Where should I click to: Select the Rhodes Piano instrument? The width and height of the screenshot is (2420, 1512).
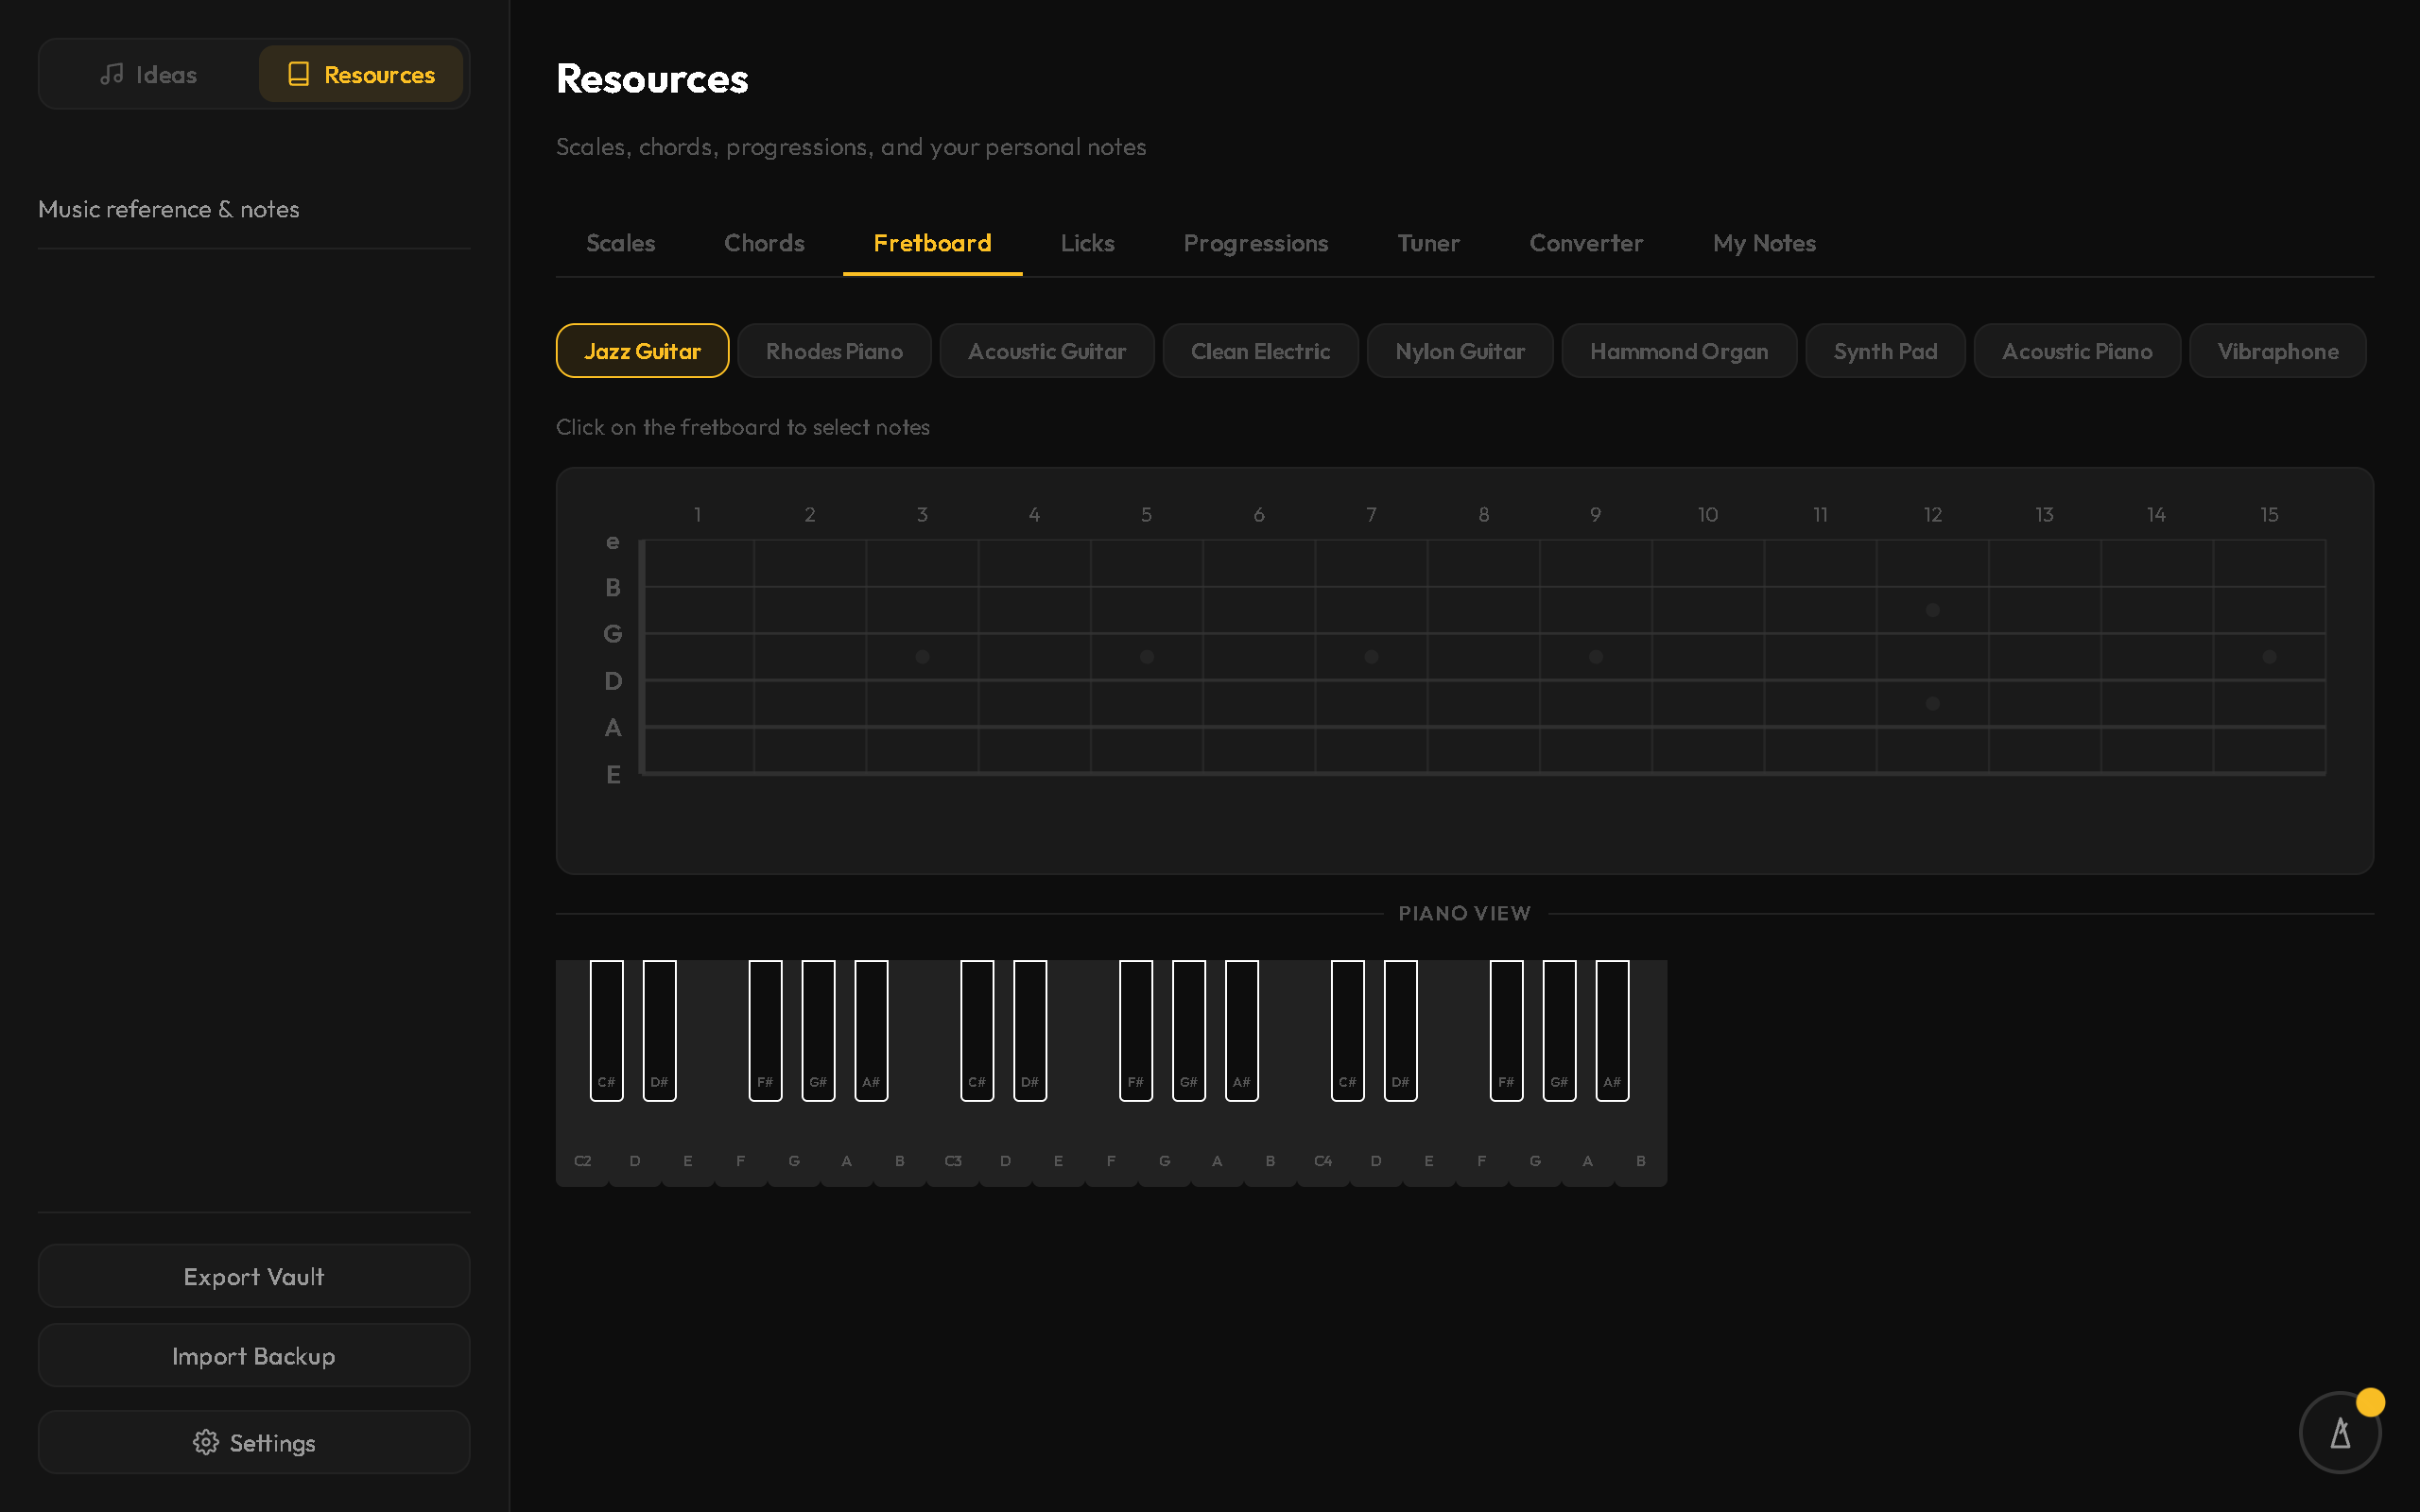click(834, 351)
